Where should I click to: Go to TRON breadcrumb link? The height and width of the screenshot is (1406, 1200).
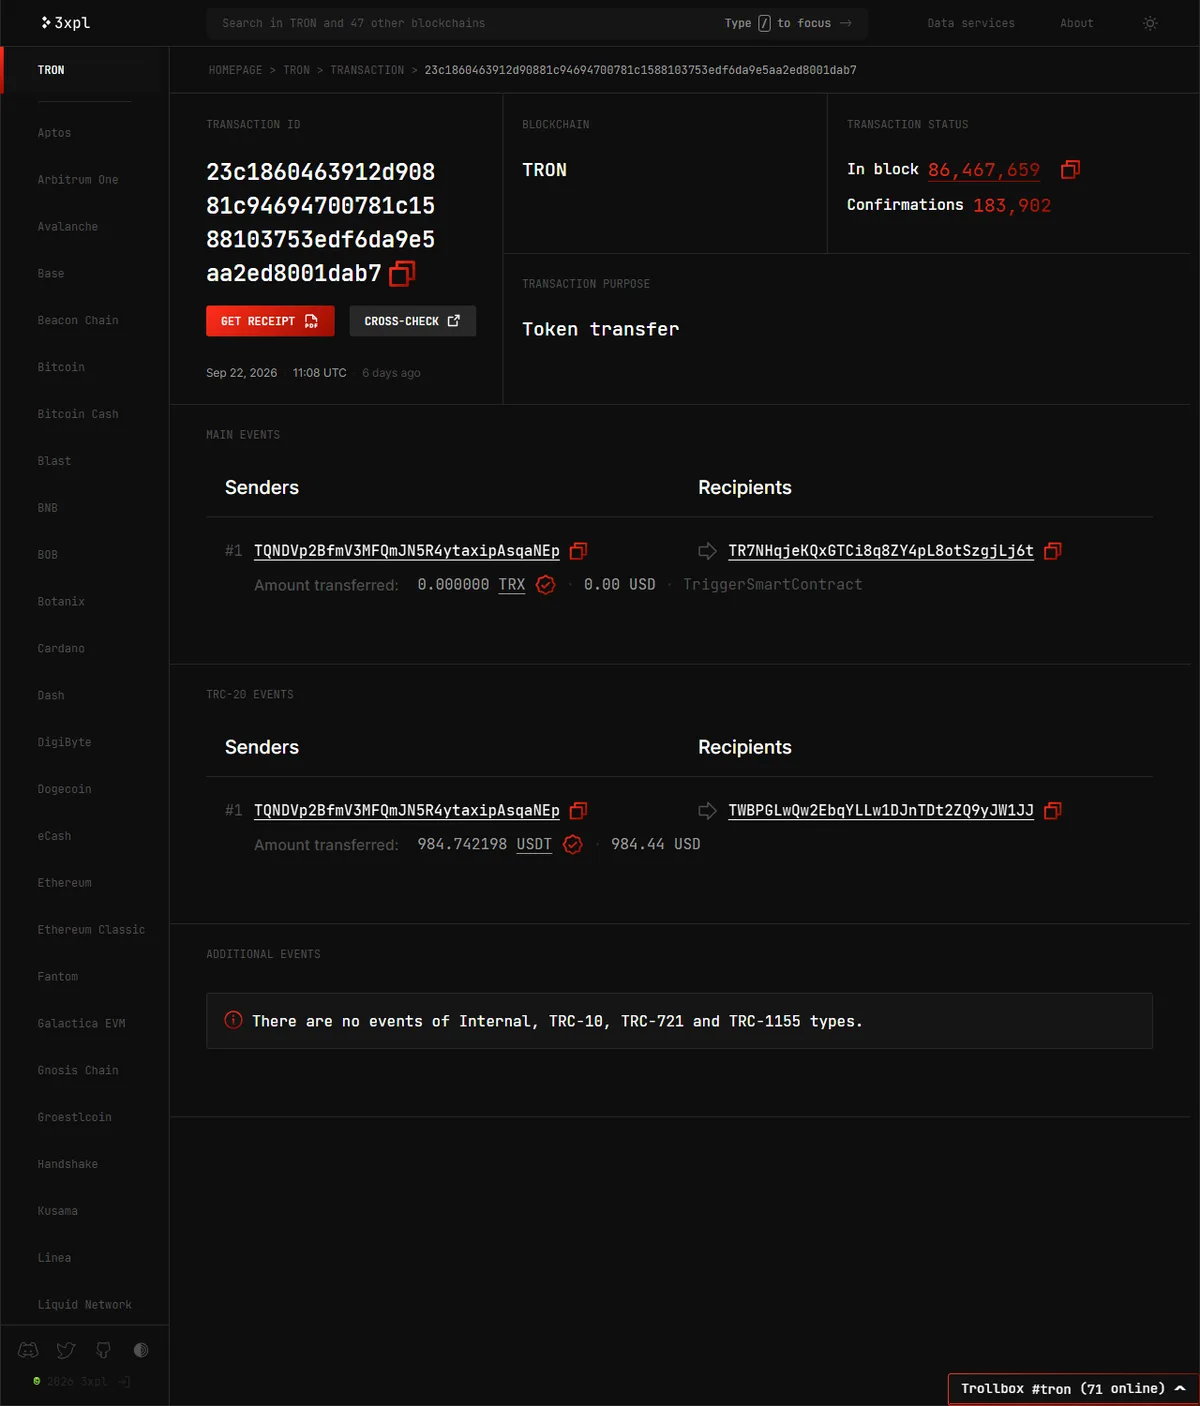296,70
